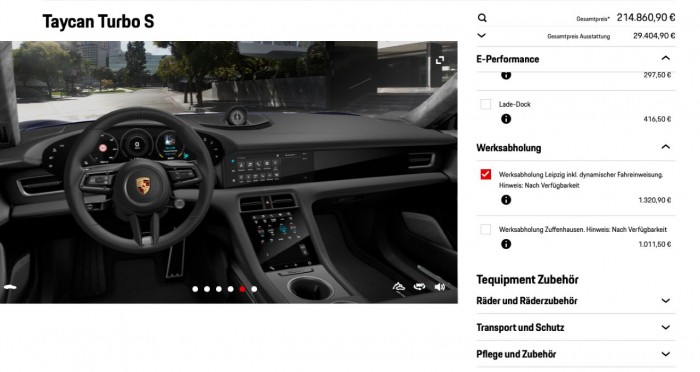The image size is (700, 372).
Task: Open search with the magnifier icon
Action: 482,18
